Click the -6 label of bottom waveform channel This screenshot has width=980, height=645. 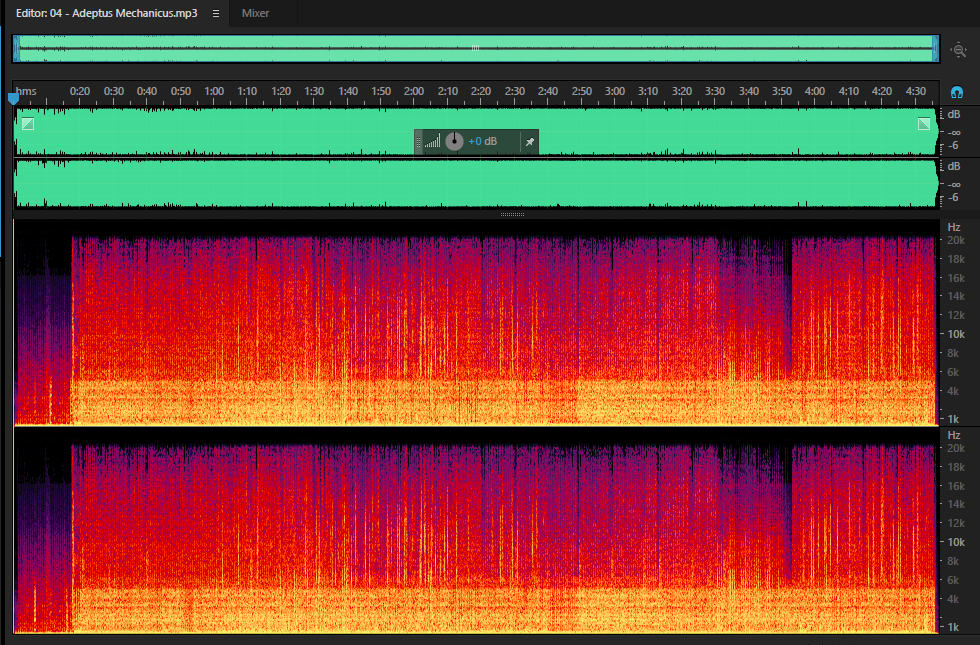tap(953, 198)
